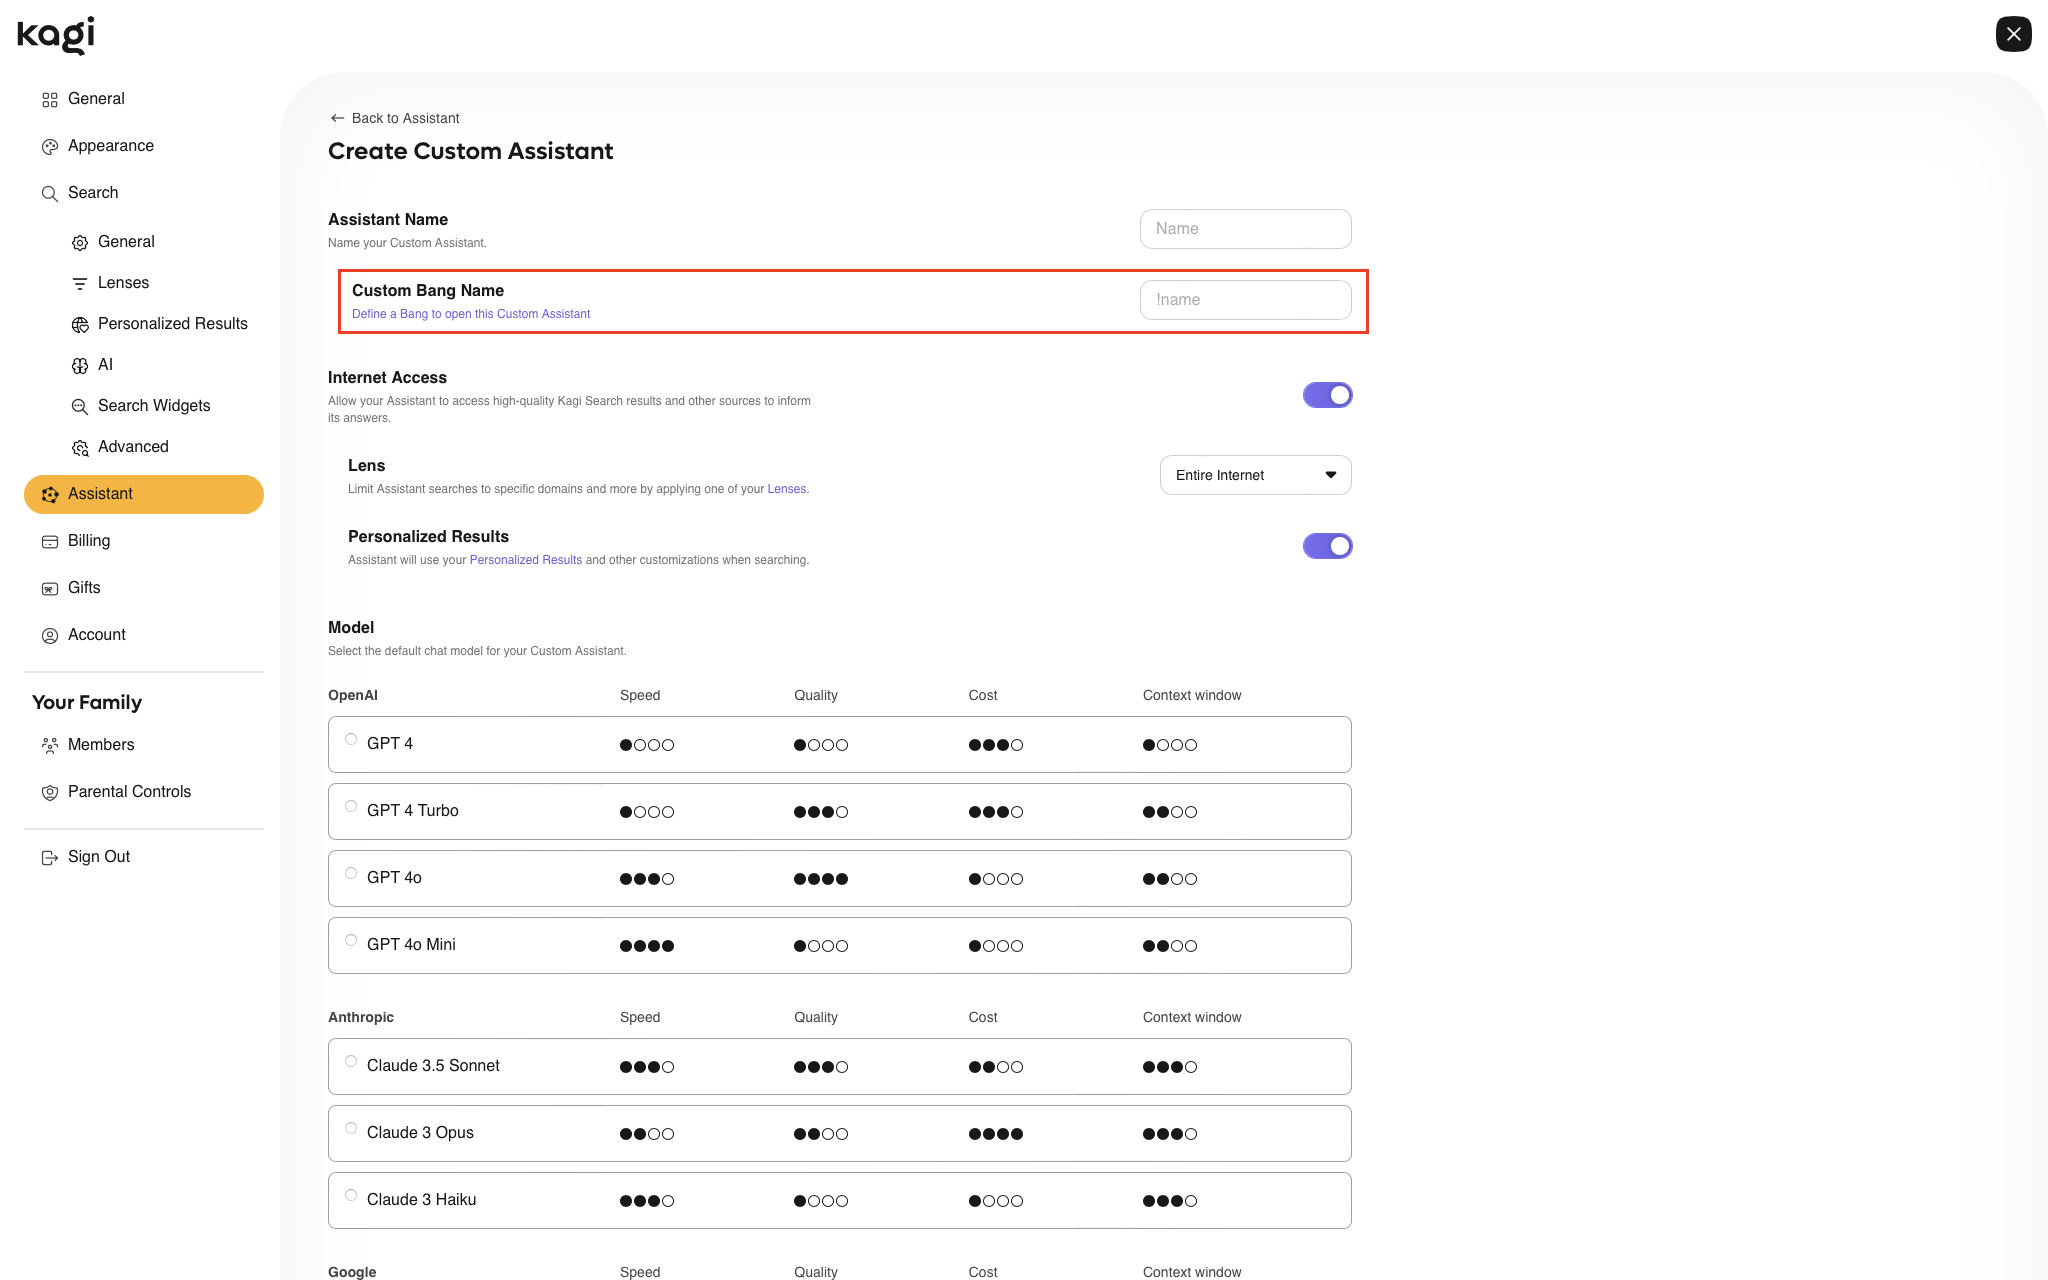
Task: Click the Search Widgets icon
Action: [80, 407]
